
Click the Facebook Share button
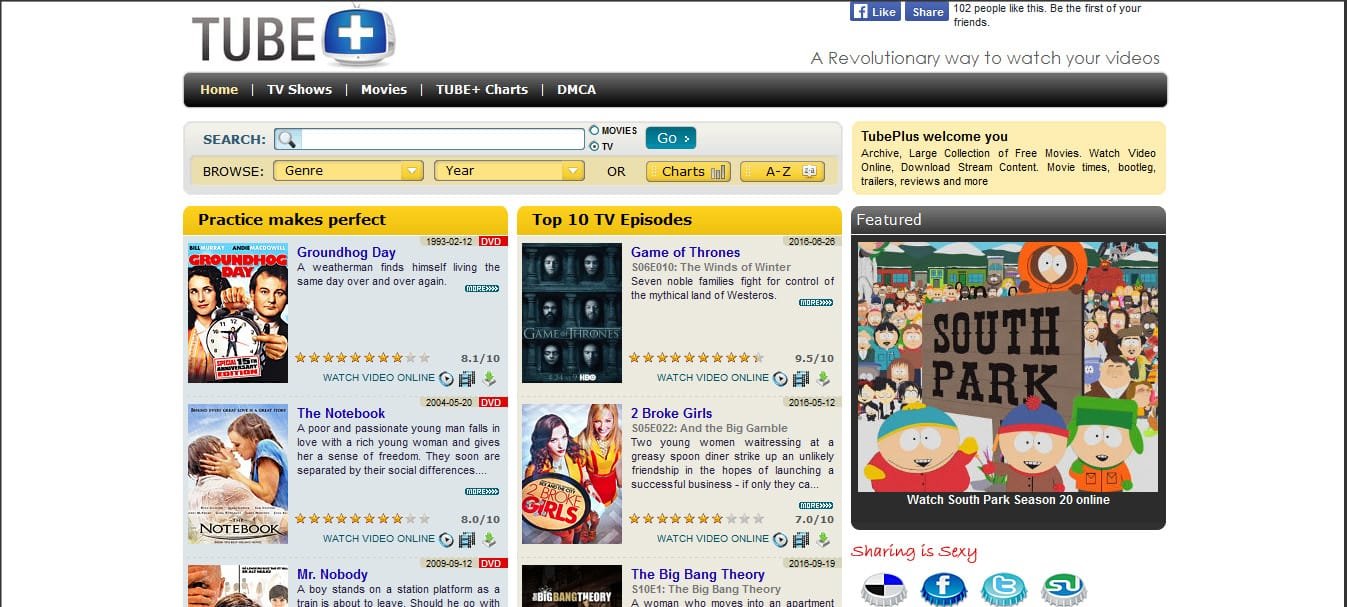(927, 11)
